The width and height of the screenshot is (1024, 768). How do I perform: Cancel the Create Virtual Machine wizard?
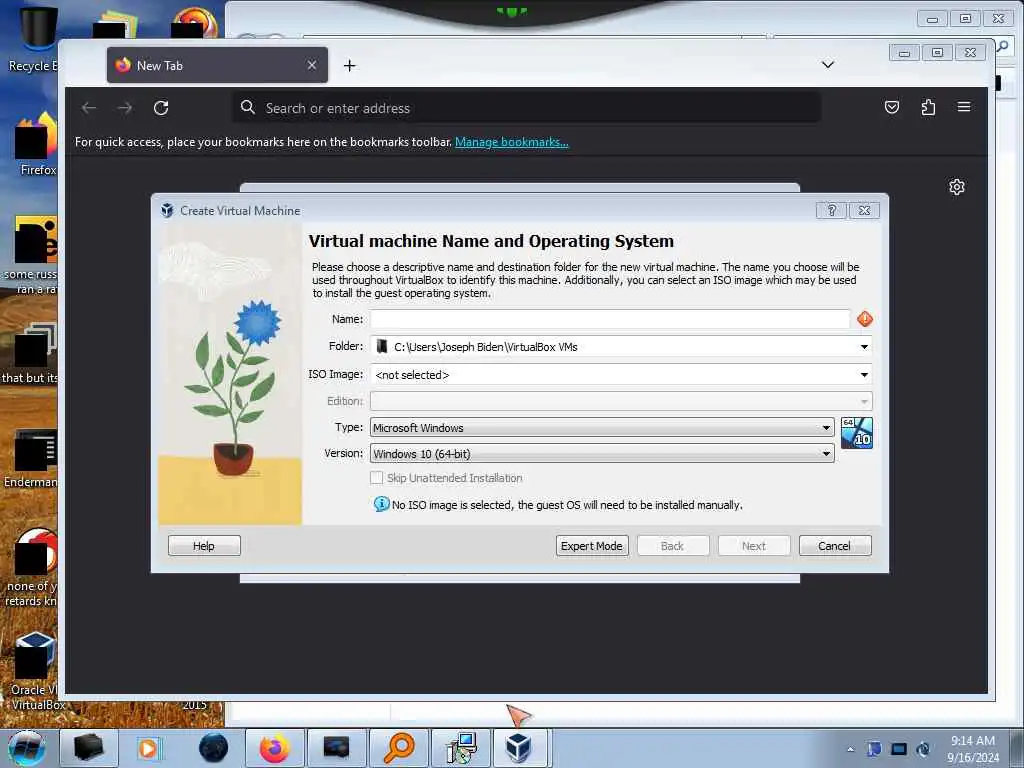[835, 545]
